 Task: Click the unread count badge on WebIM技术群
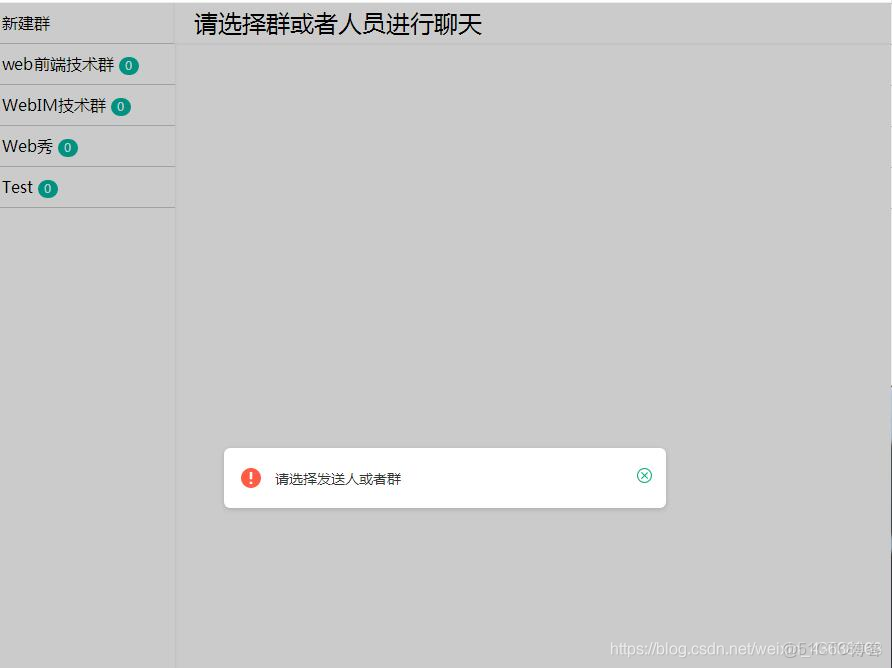[121, 106]
